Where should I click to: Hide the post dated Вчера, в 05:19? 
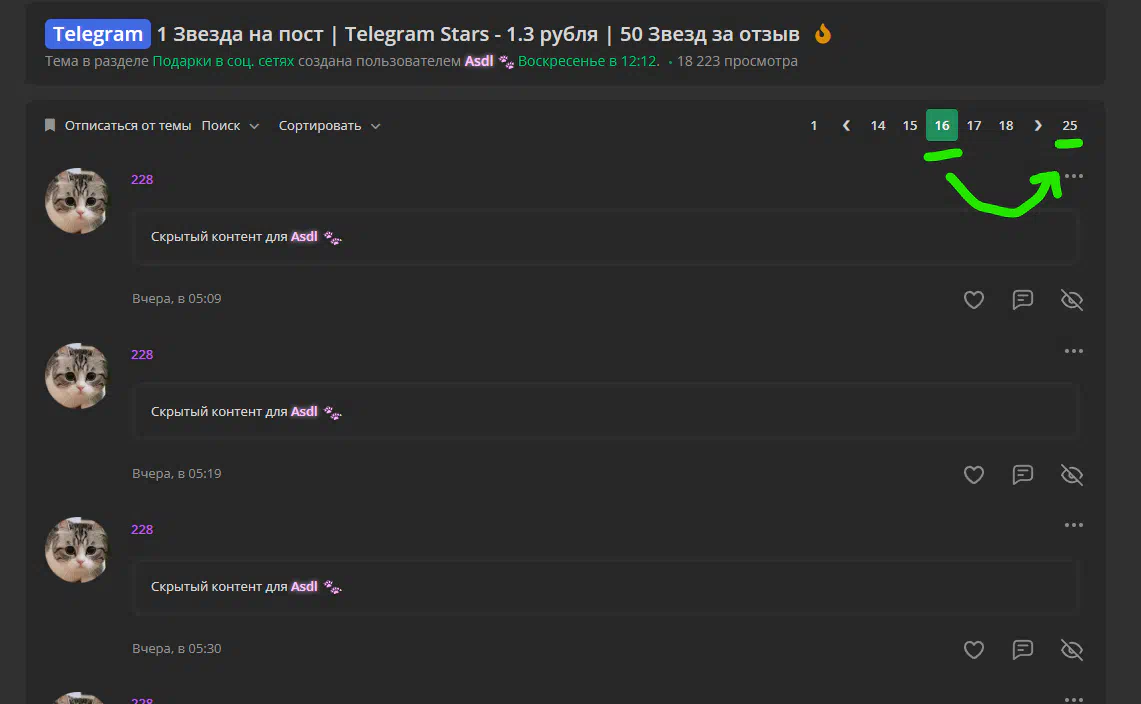1072,474
